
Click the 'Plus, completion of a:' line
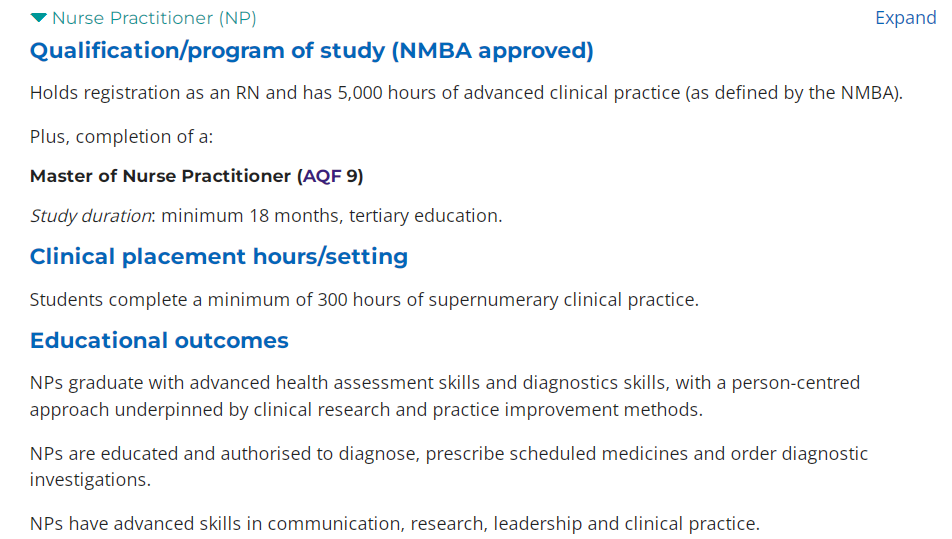121,137
